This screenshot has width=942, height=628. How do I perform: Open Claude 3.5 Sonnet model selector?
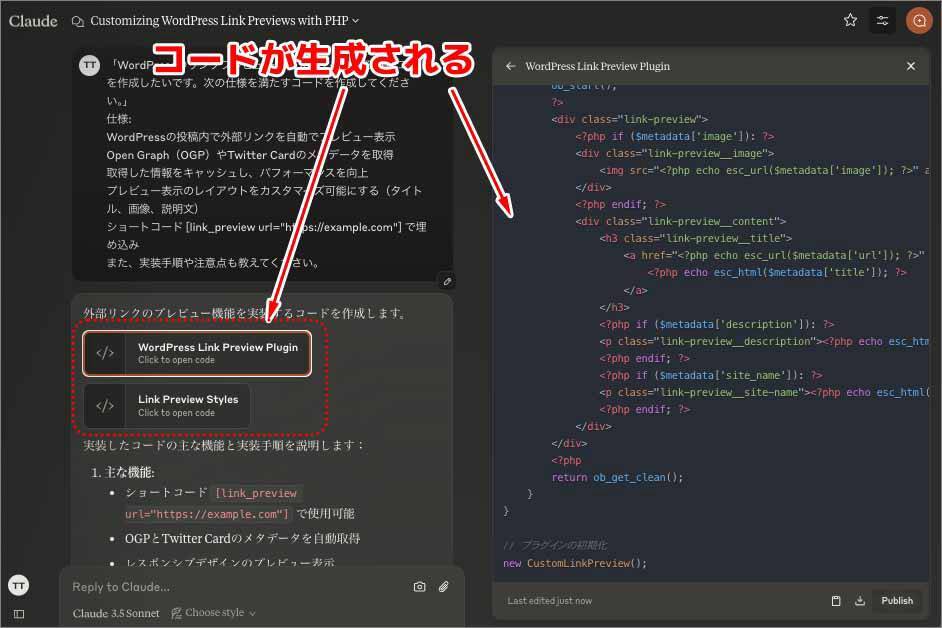point(116,613)
